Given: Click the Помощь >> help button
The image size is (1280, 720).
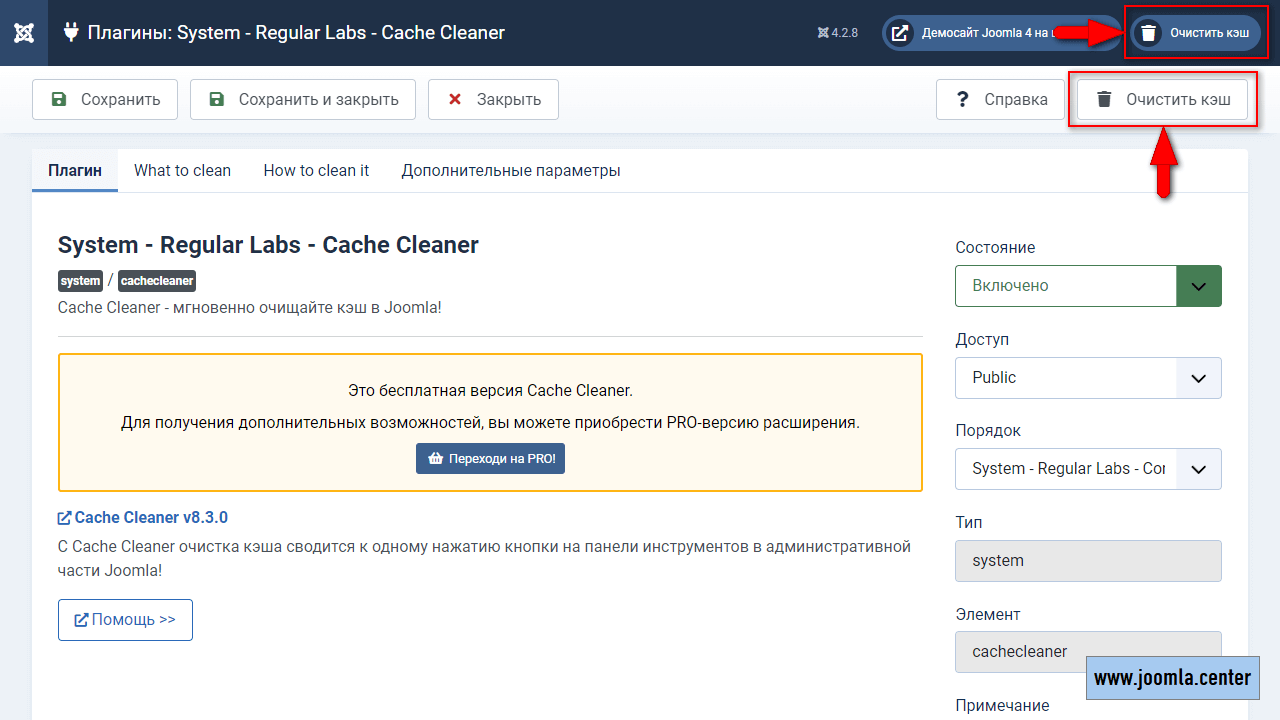Looking at the screenshot, I should click(x=125, y=620).
